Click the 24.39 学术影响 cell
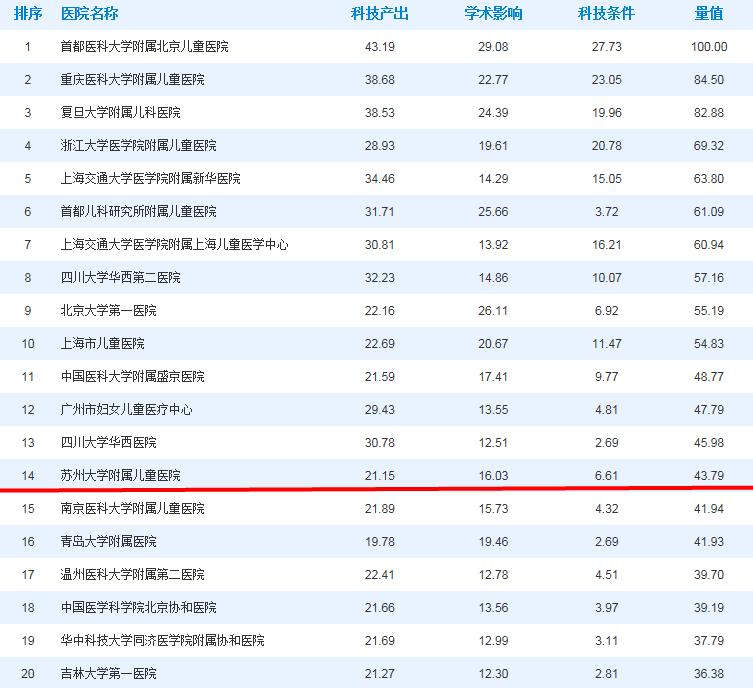The image size is (753, 688). (493, 112)
